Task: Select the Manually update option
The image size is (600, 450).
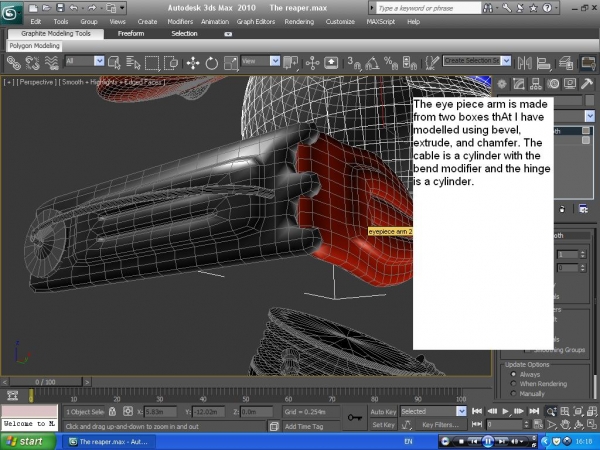Action: 514,393
